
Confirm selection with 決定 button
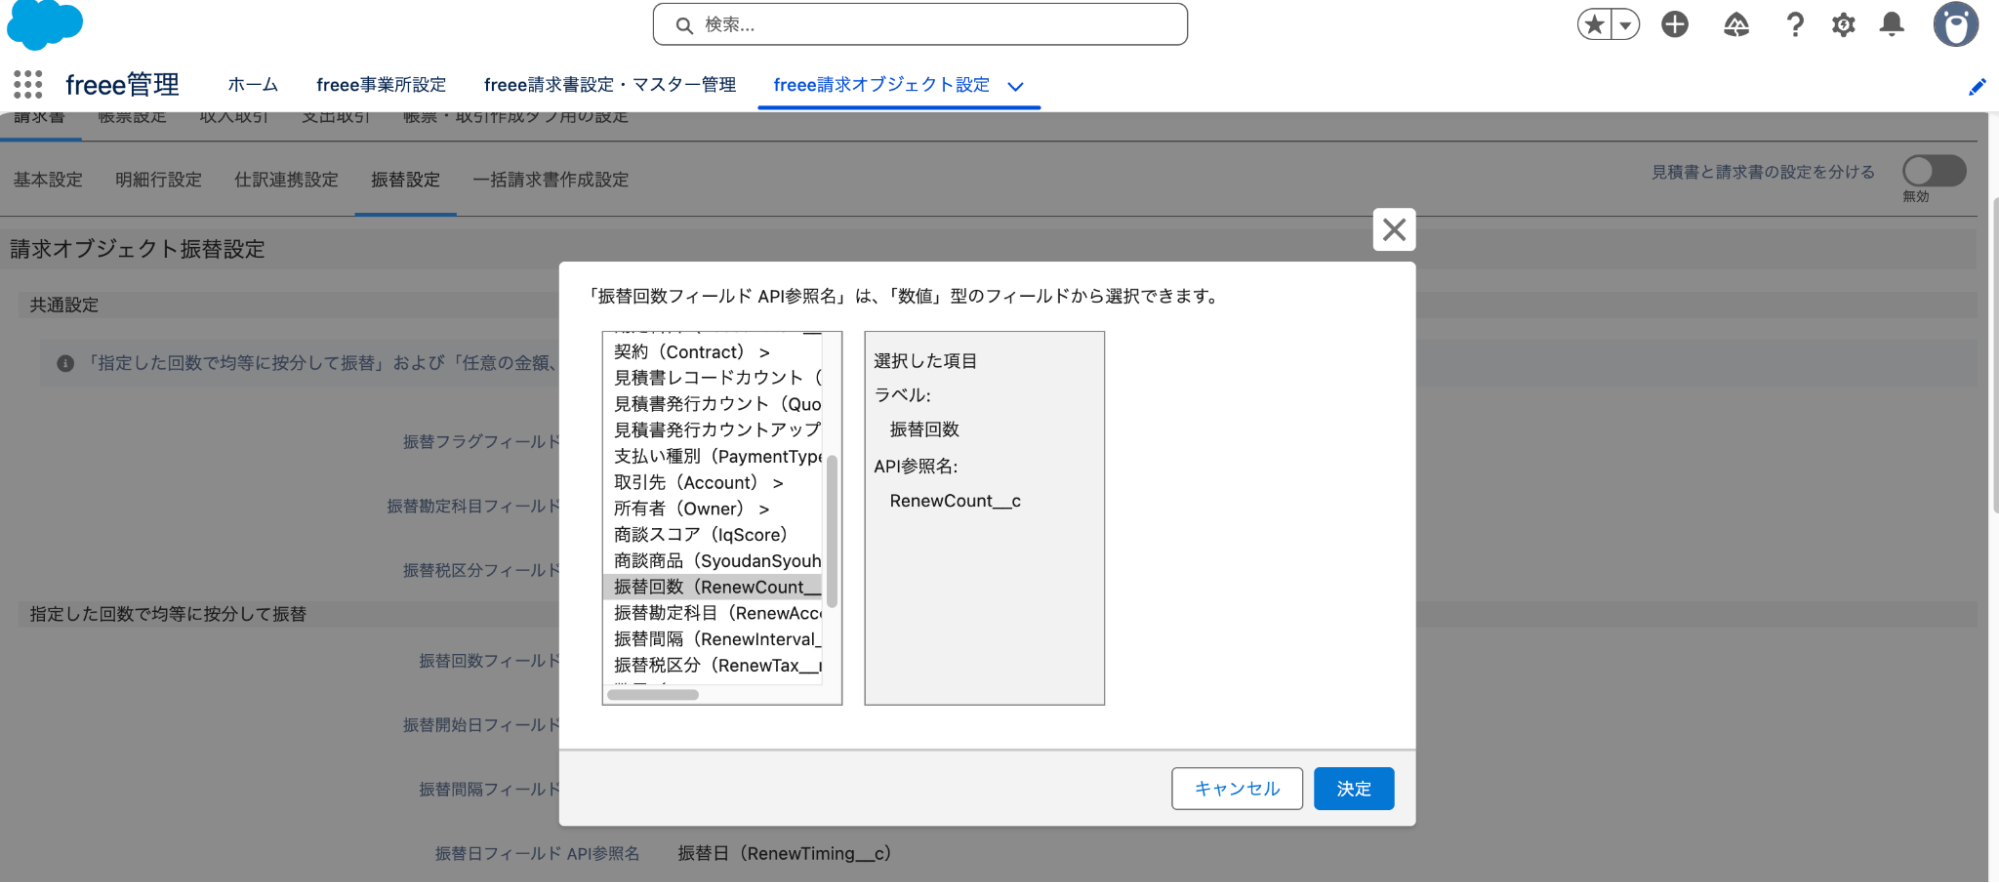click(1354, 789)
